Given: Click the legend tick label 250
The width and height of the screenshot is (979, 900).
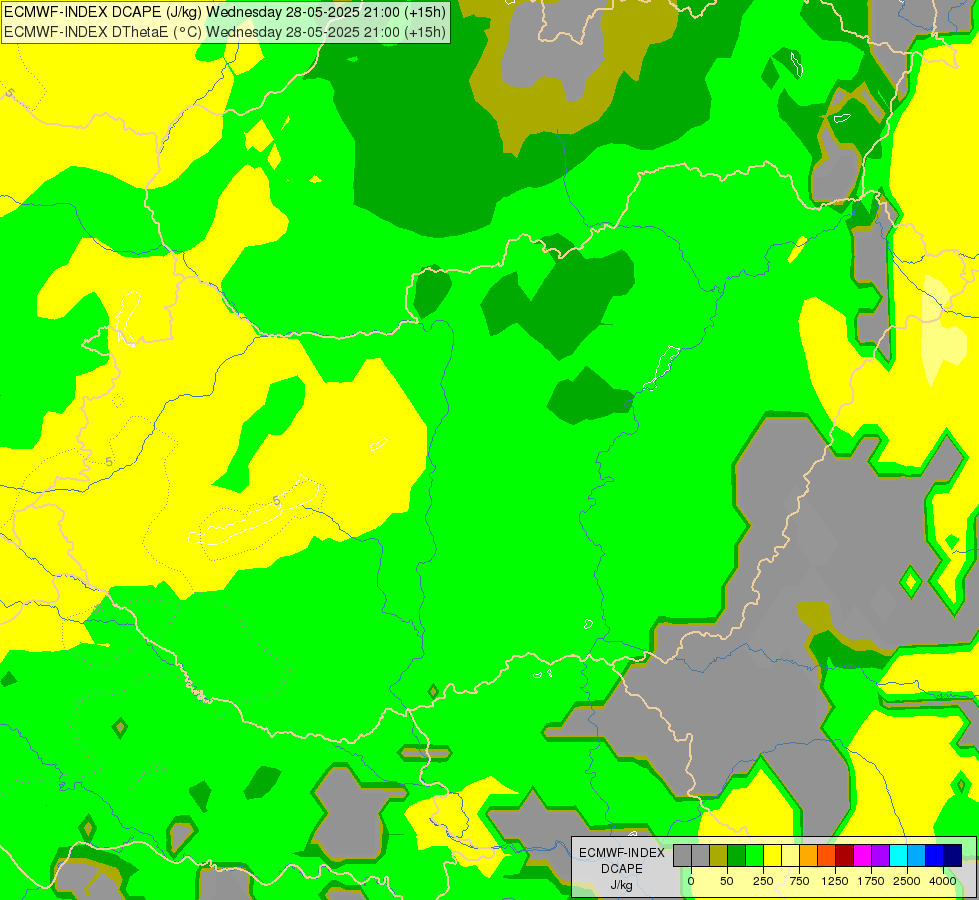Looking at the screenshot, I should [763, 881].
